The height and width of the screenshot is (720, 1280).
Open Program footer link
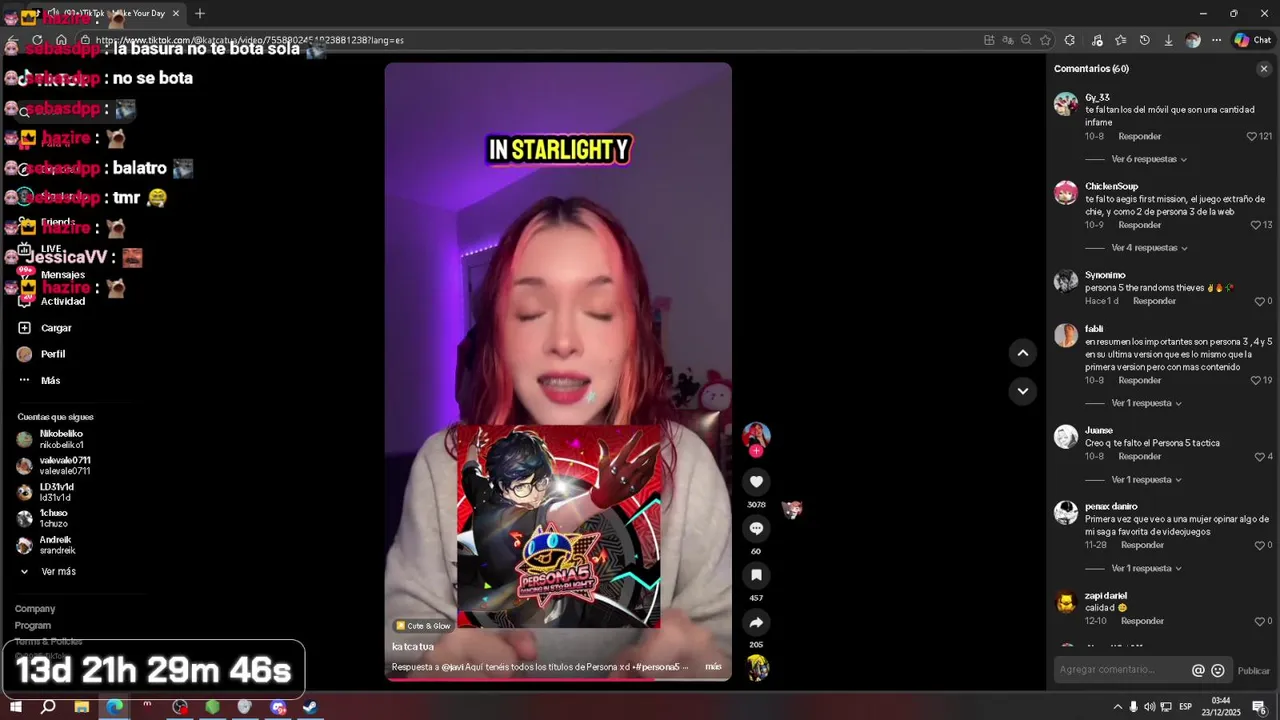[x=33, y=626]
